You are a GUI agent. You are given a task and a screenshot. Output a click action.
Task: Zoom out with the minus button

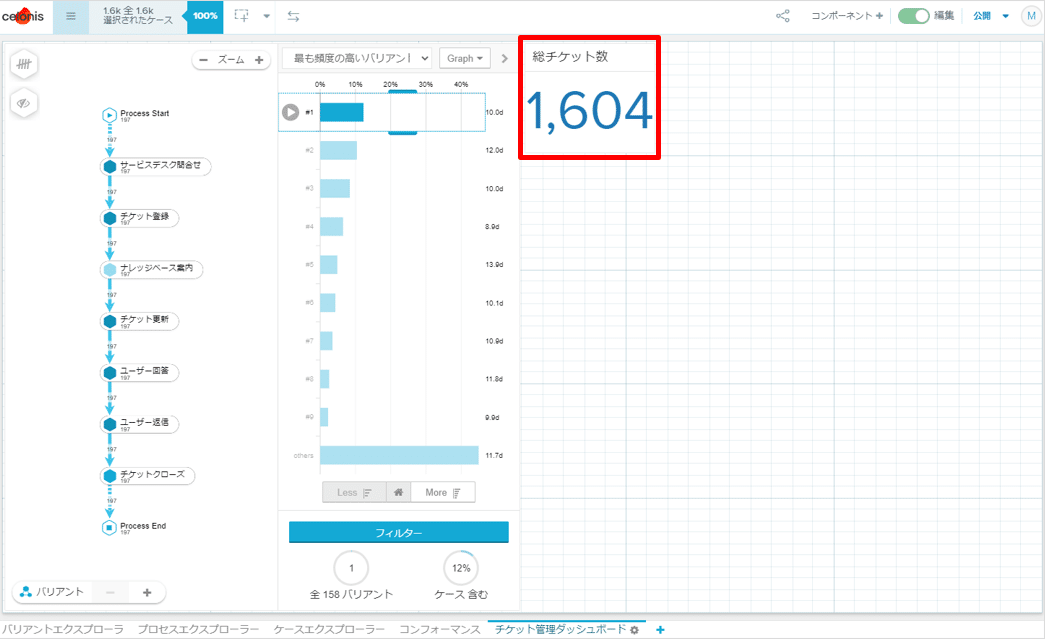tap(203, 60)
